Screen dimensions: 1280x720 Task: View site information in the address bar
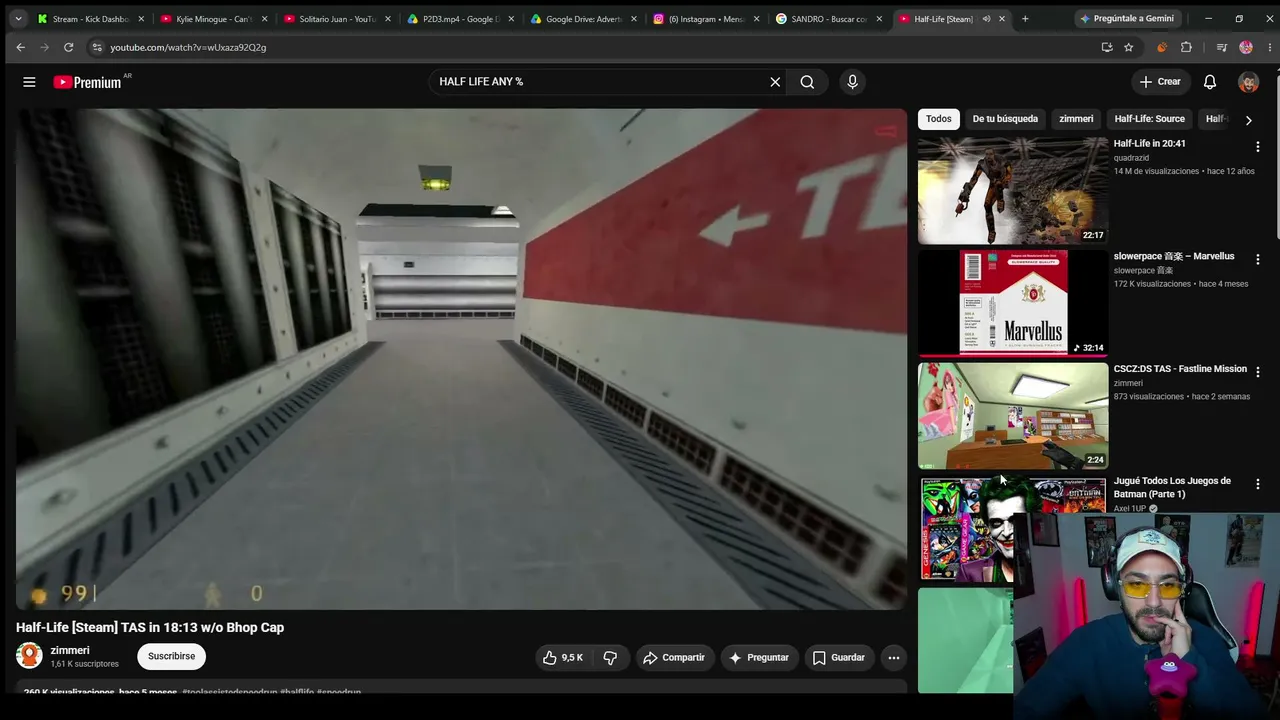[96, 47]
